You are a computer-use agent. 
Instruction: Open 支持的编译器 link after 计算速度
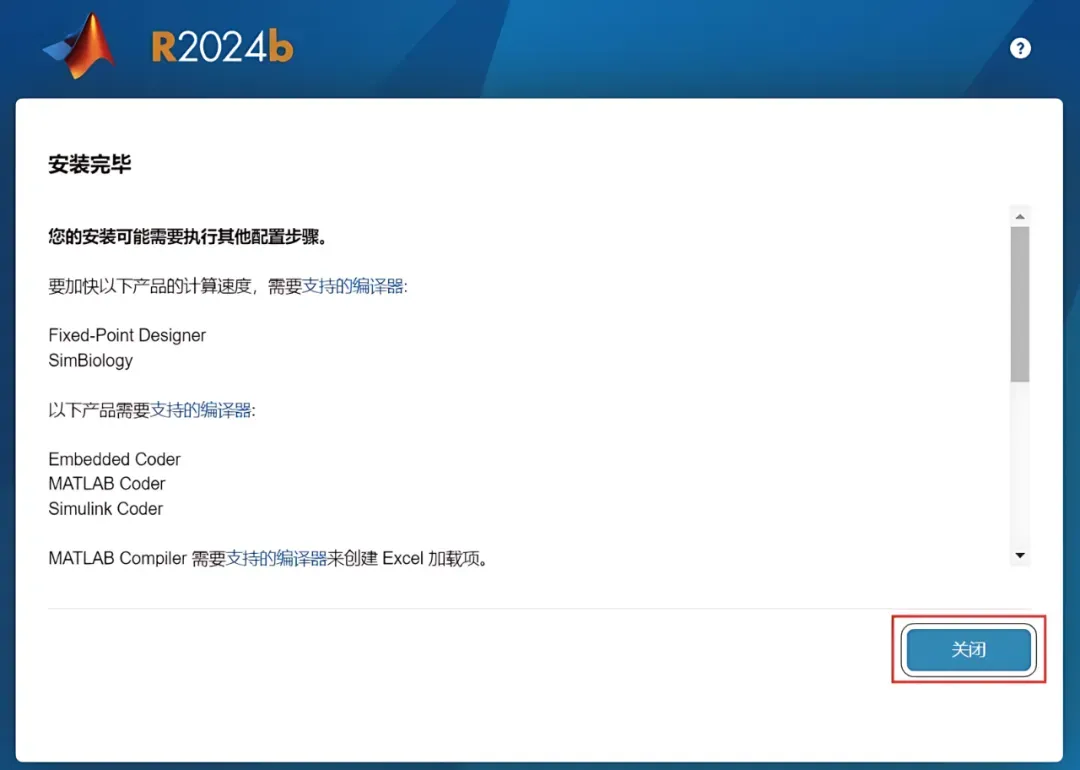(x=353, y=286)
